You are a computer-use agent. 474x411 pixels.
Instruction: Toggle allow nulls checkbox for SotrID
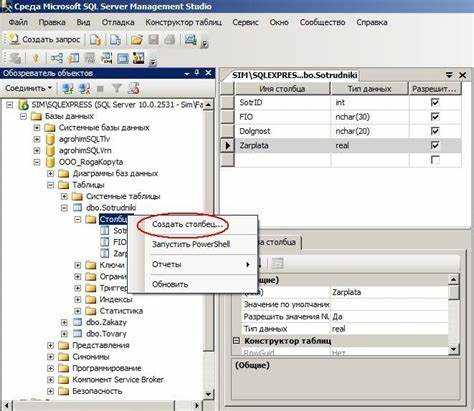[x=435, y=102]
